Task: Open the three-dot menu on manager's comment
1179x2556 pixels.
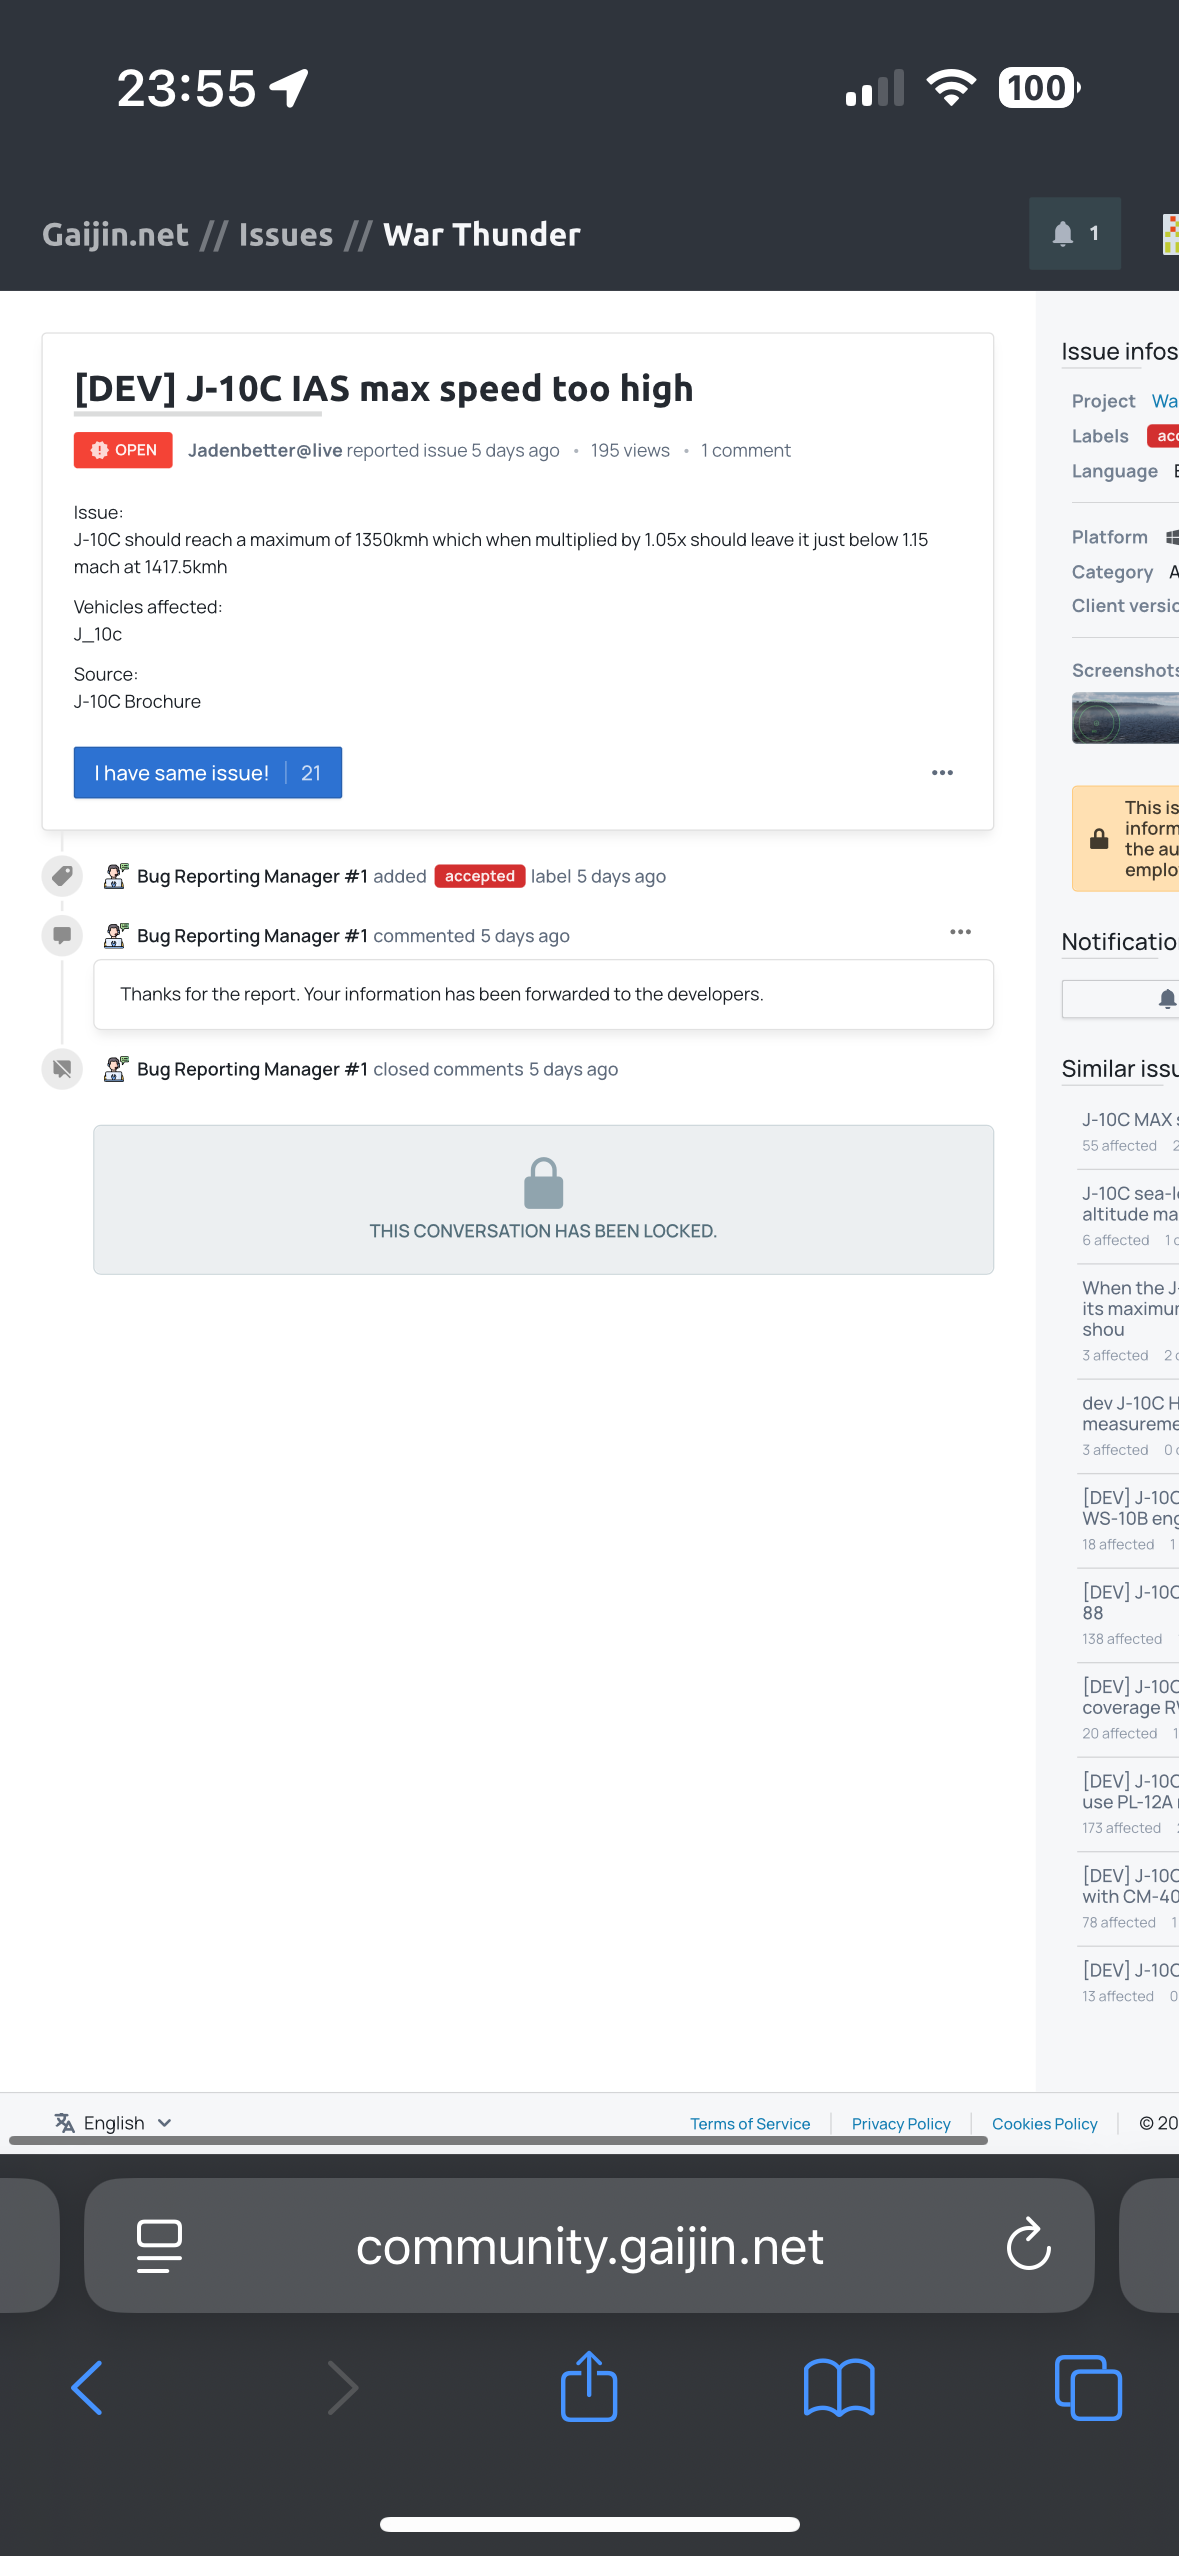Action: pos(960,932)
